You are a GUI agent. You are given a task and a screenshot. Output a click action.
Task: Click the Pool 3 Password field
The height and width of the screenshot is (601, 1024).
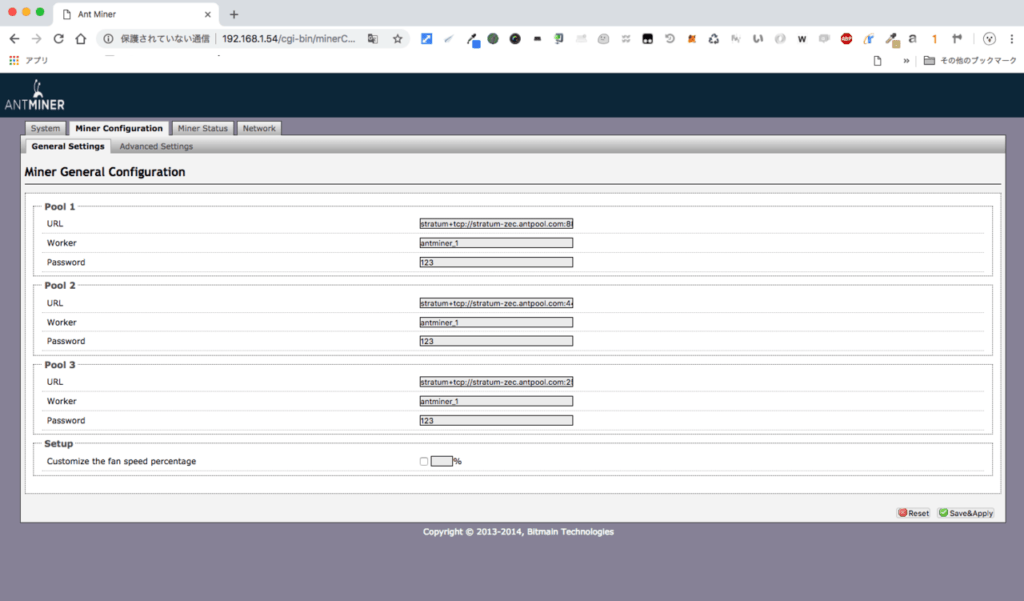(x=496, y=420)
